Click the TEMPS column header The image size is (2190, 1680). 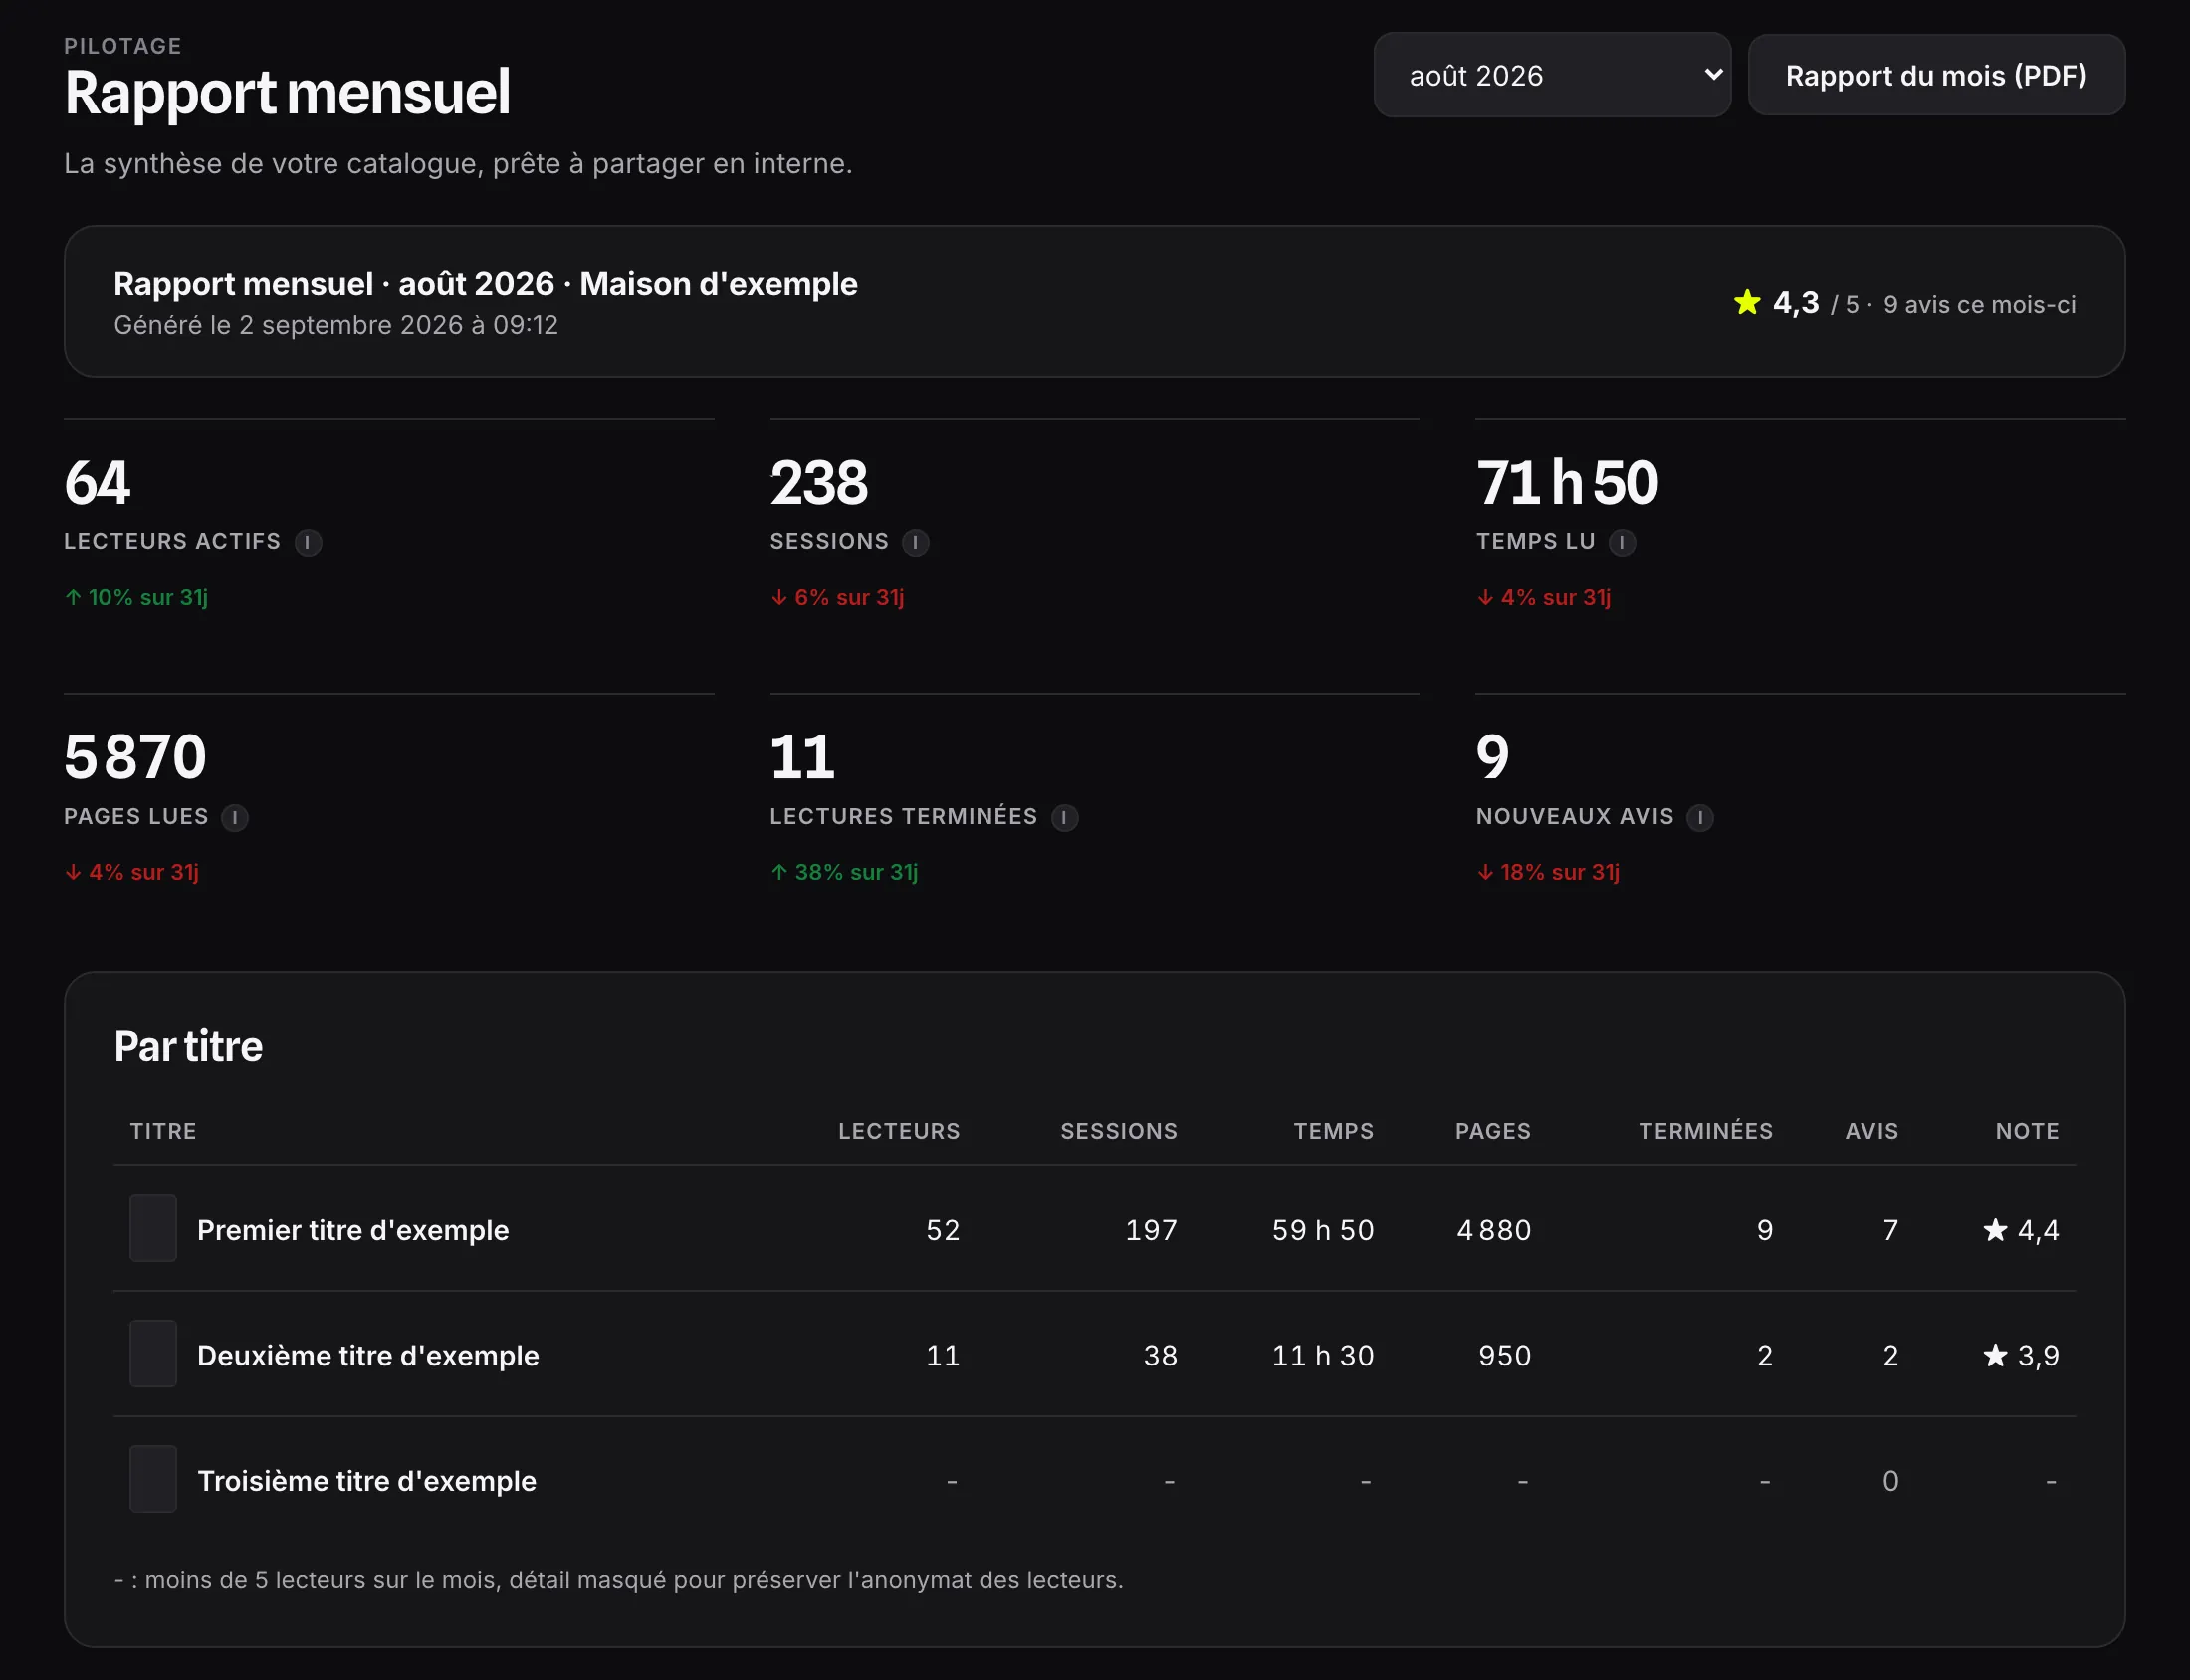click(1333, 1131)
